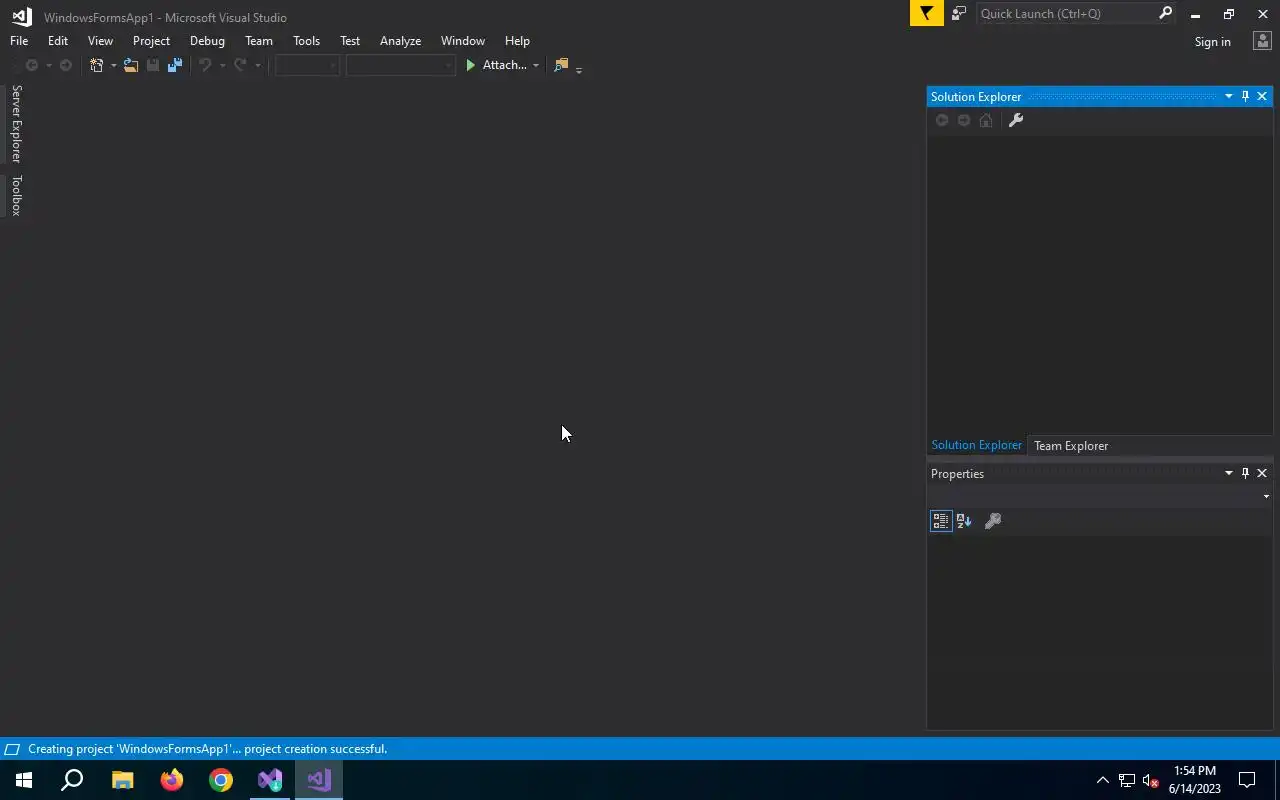The height and width of the screenshot is (800, 1280).
Task: Click the taskbar Search magnifier
Action: pyautogui.click(x=72, y=780)
